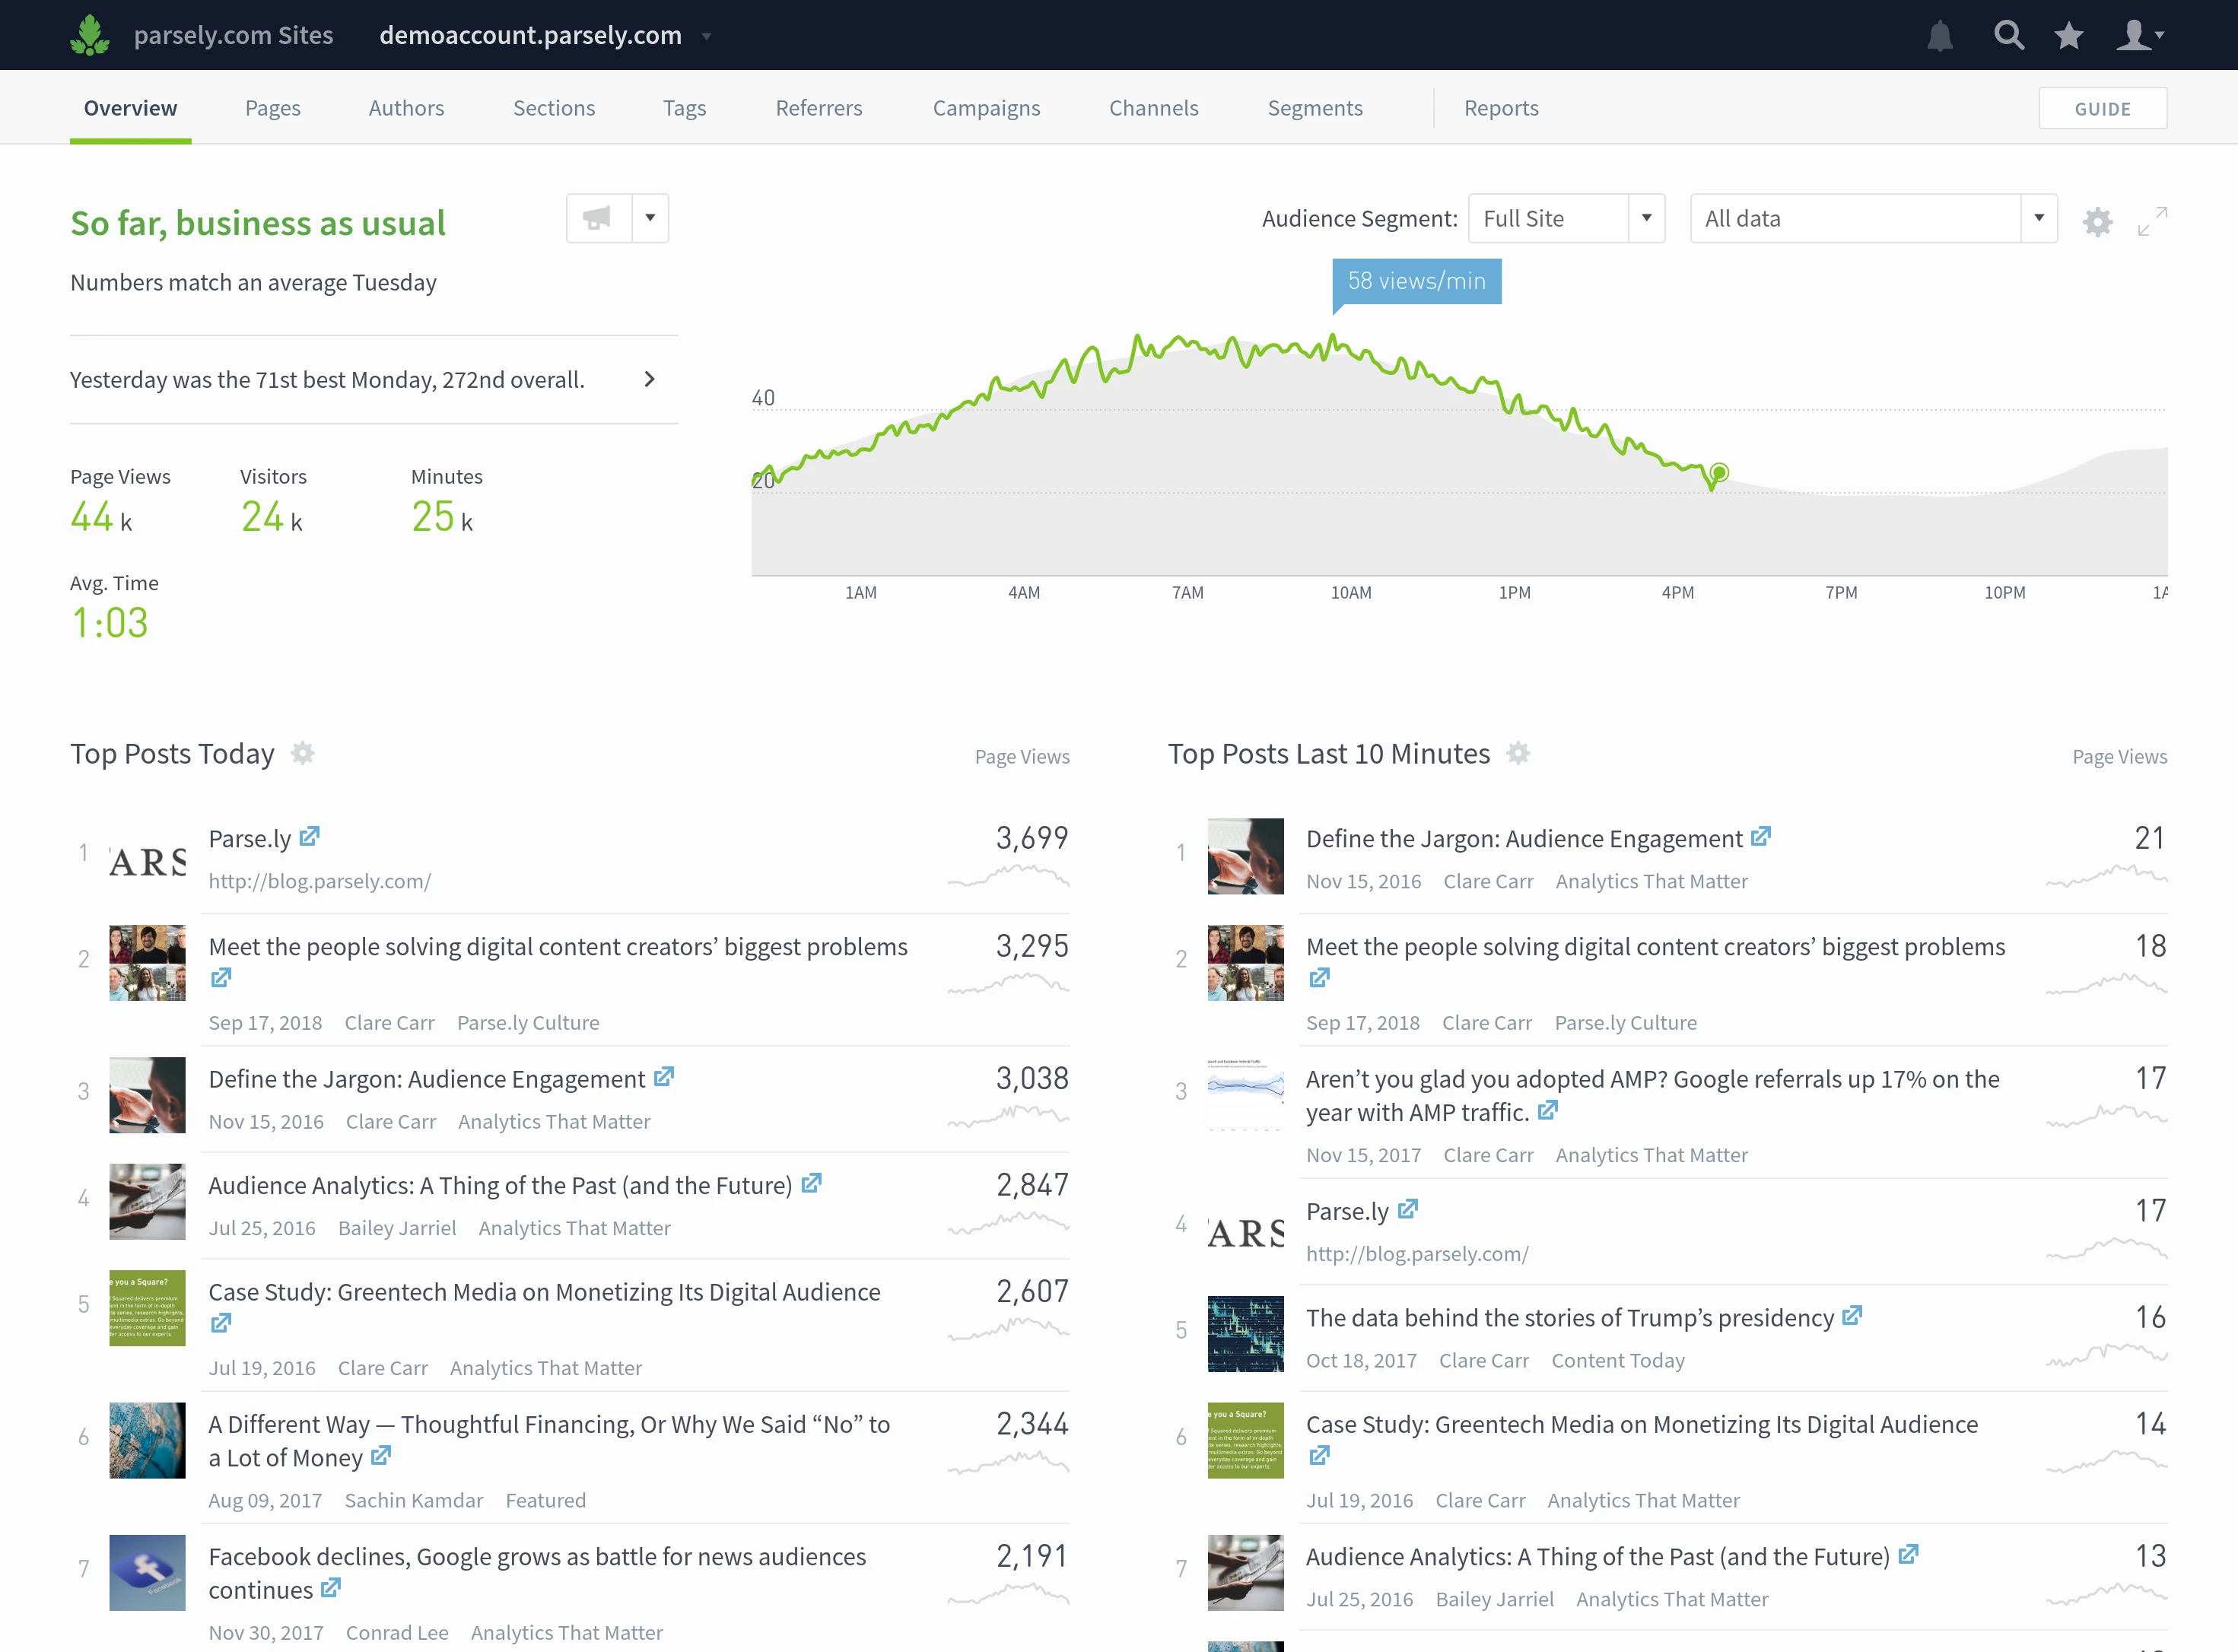Viewport: 2238px width, 1652px height.
Task: Open external link icon next to Parse.ly post
Action: click(x=310, y=836)
